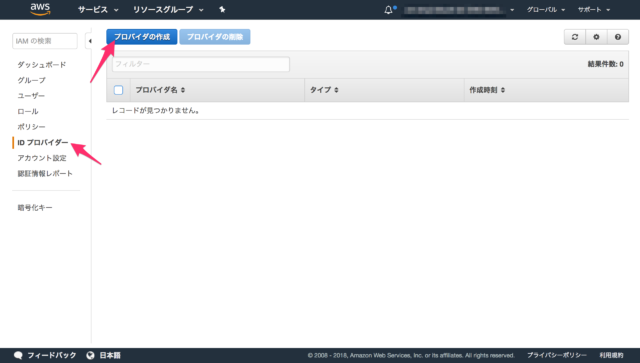Viewport: 640px width, 363px height.
Task: Toggle the select-all checkbox in table header
Action: [x=118, y=90]
